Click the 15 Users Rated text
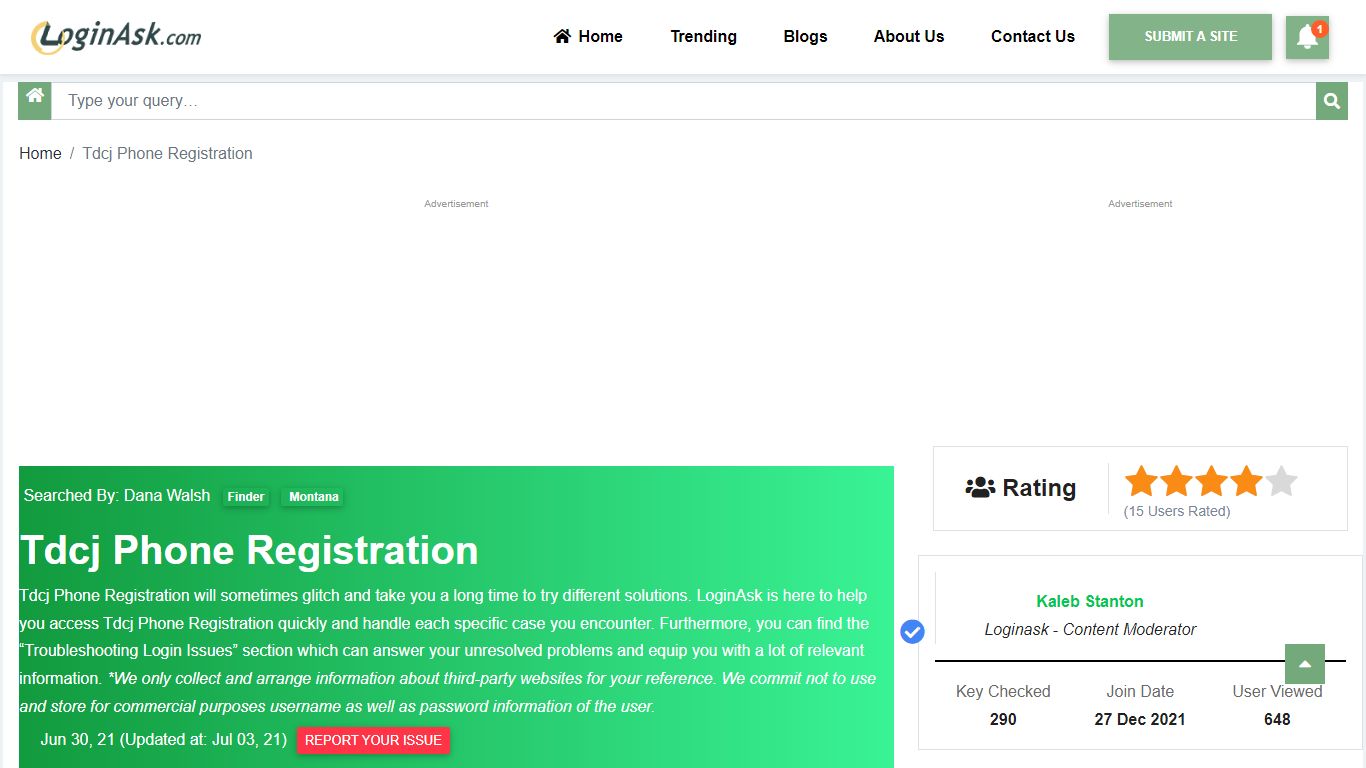 tap(1177, 511)
